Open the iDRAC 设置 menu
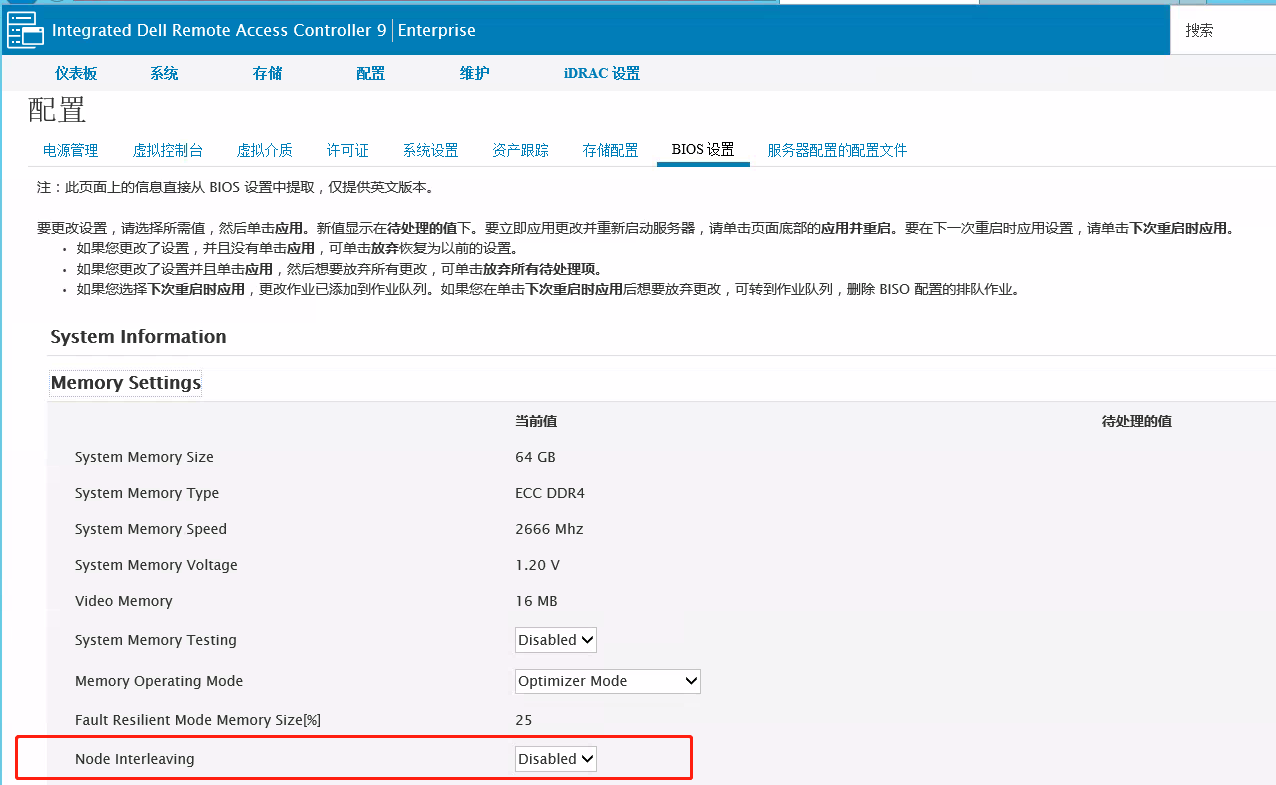Screen dimensions: 1276x785 (x=600, y=72)
